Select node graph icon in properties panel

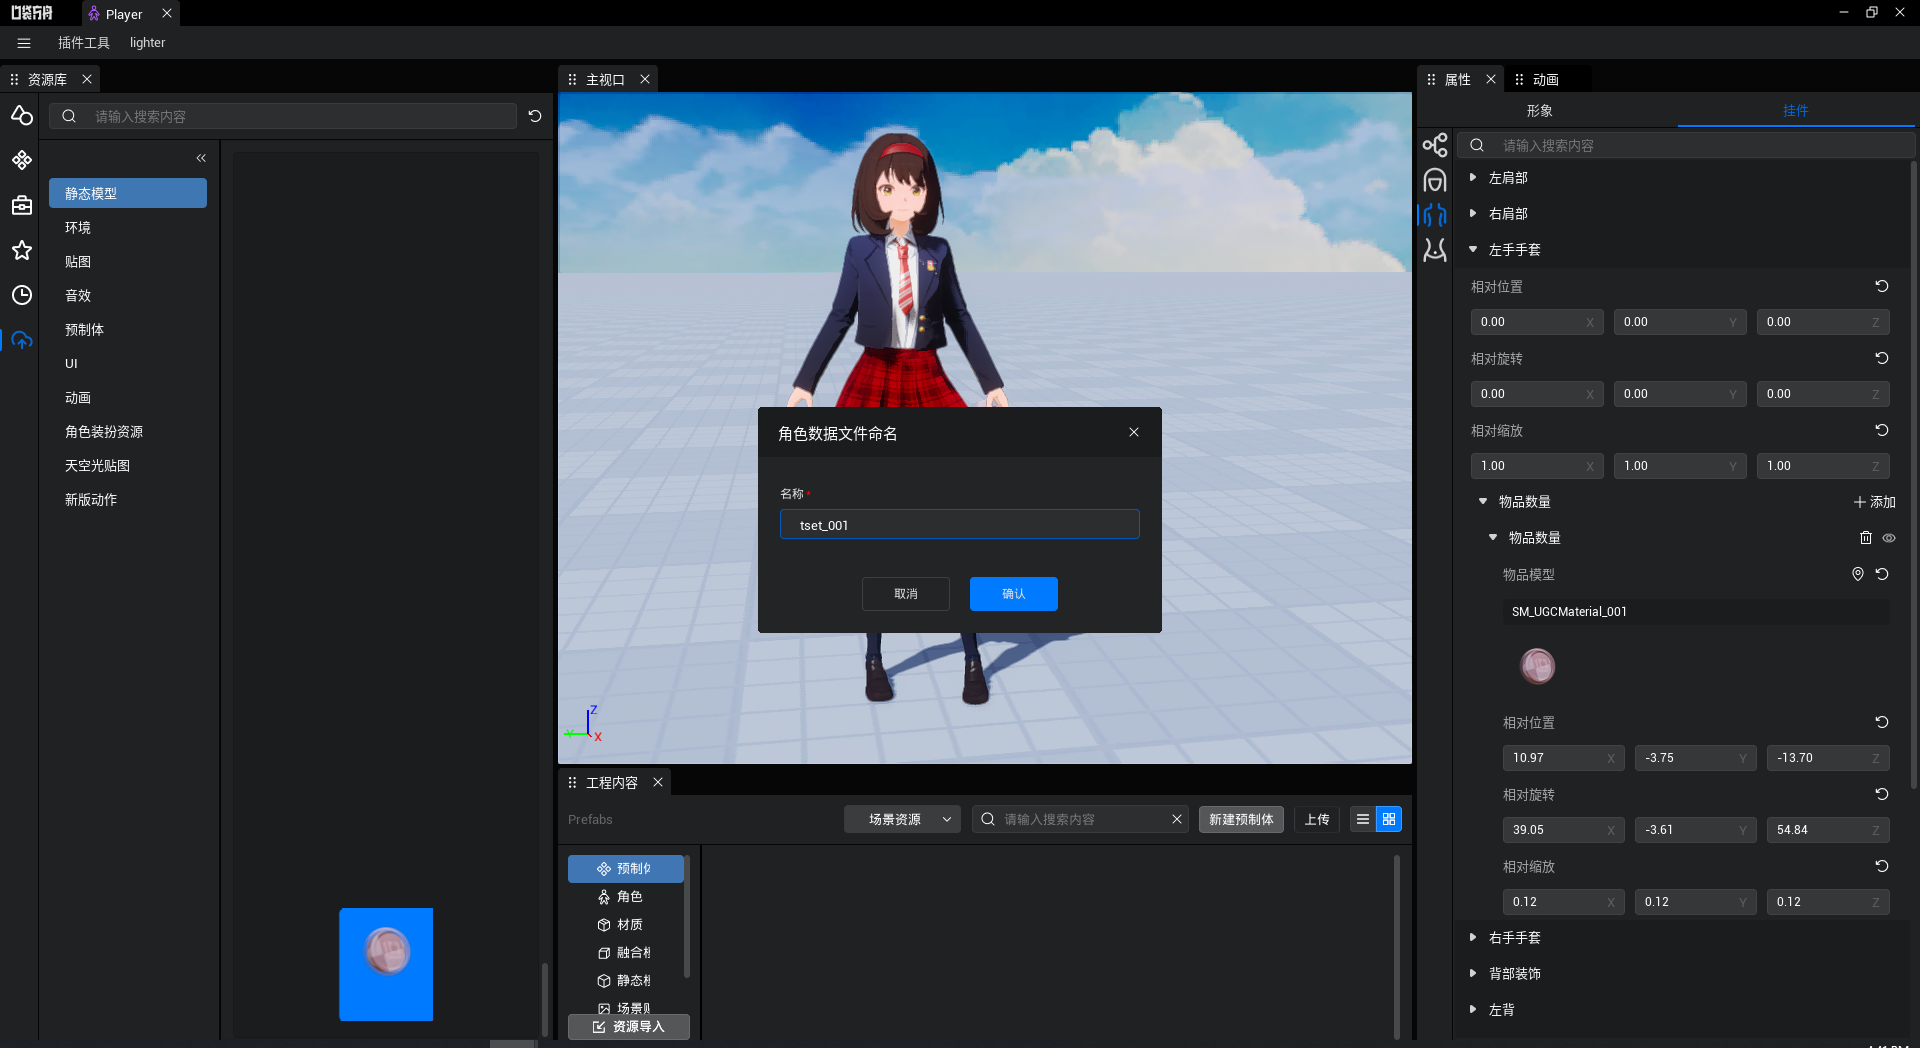click(1435, 145)
